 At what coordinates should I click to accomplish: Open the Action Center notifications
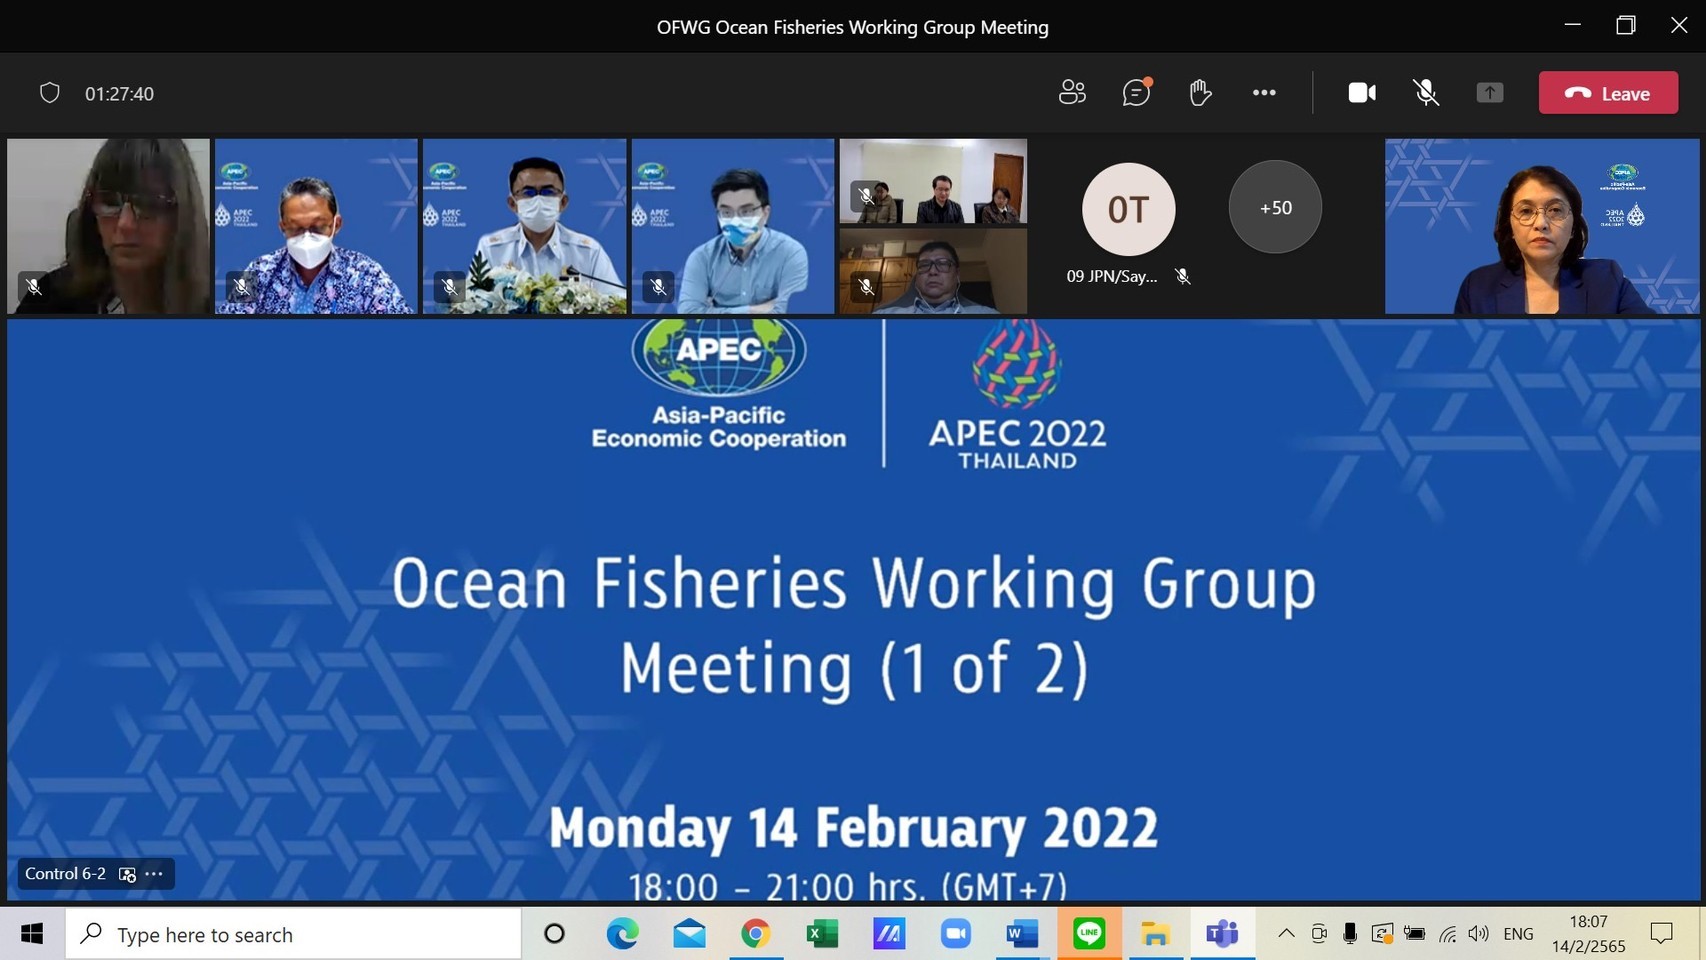(1661, 934)
